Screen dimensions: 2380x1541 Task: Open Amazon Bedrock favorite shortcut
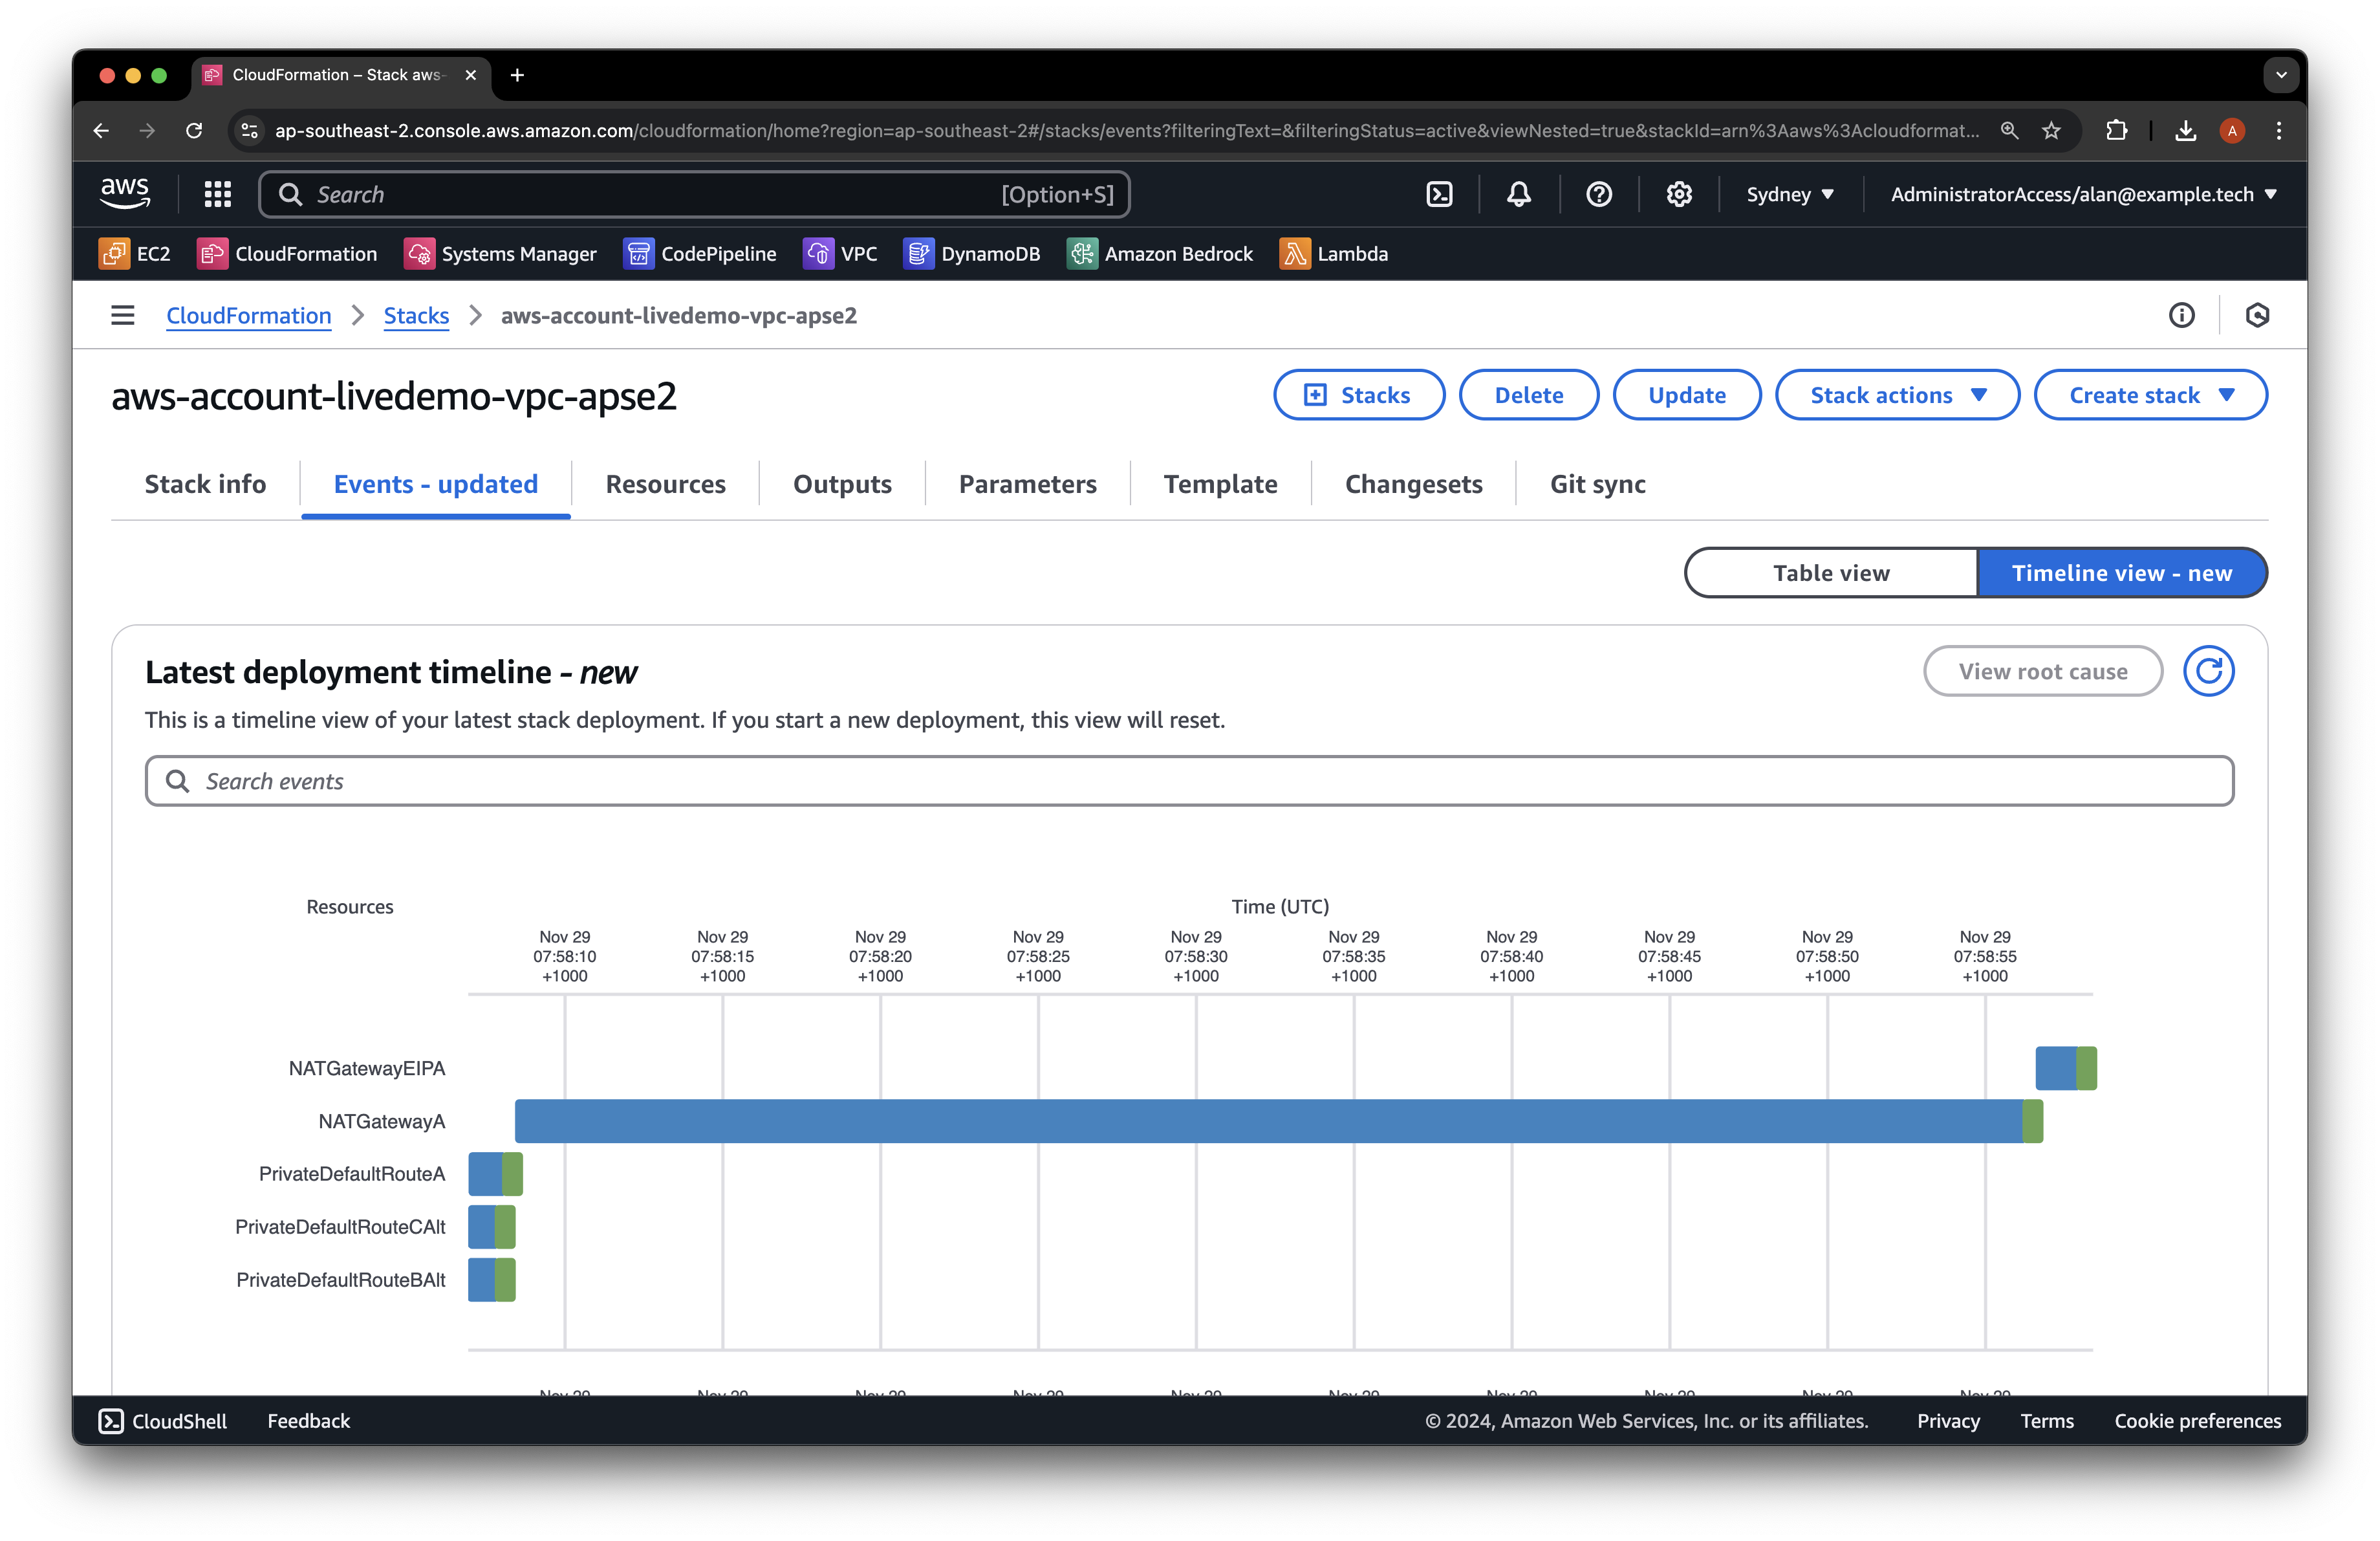(1160, 254)
